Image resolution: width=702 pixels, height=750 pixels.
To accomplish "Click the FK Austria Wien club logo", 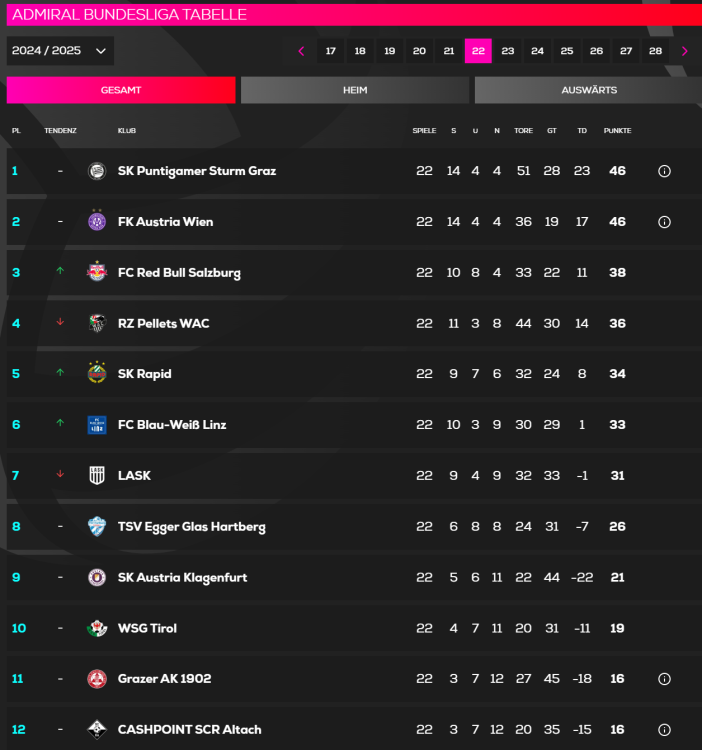I will [97, 222].
